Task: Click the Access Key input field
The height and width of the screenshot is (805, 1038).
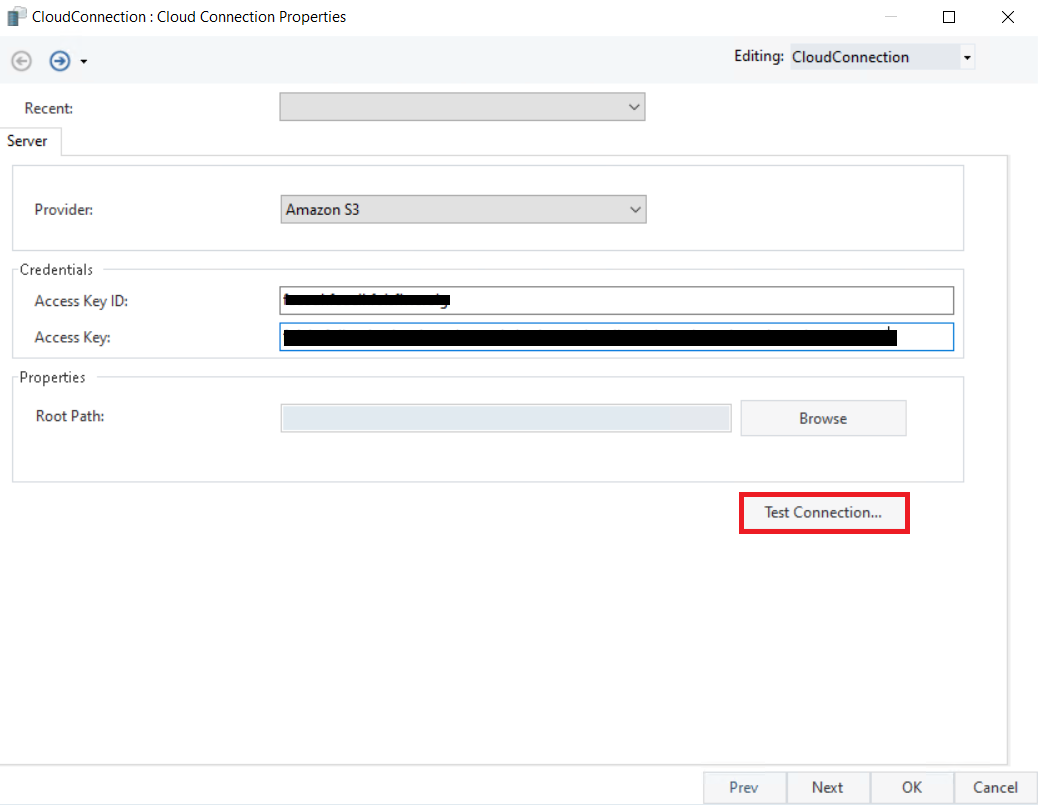Action: [616, 337]
